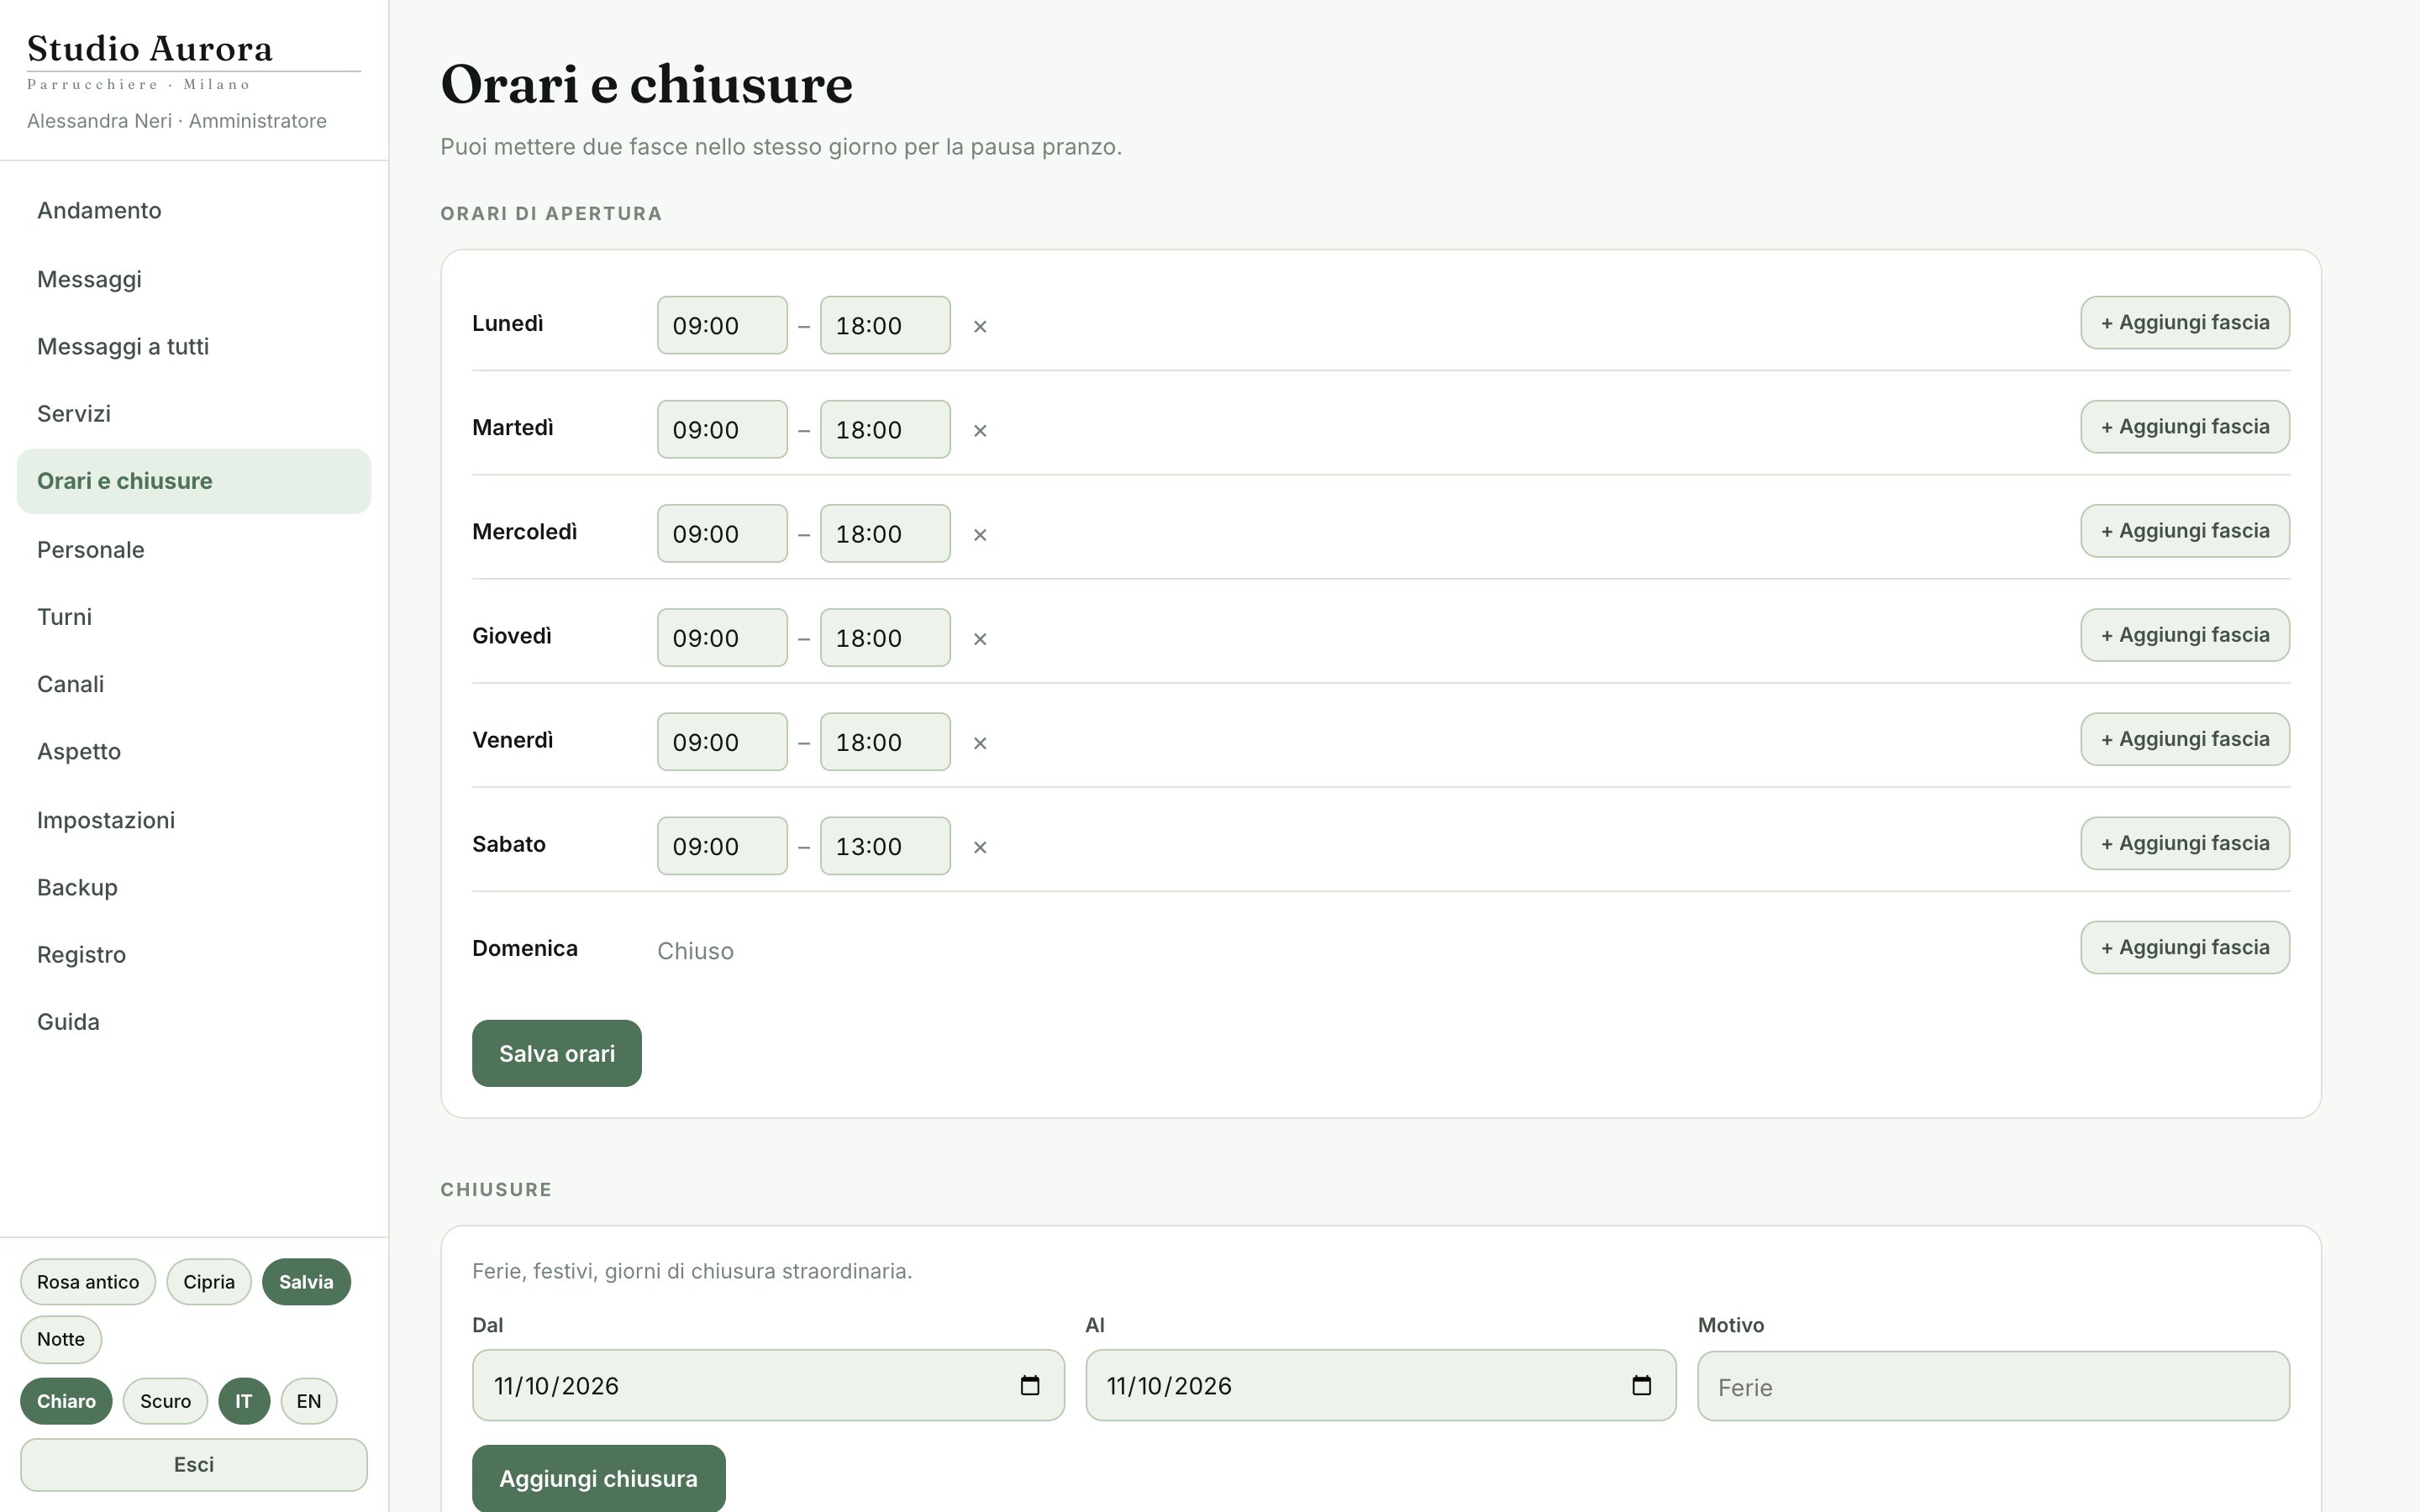Open the Personale section
The height and width of the screenshot is (1512, 2420).
[194, 550]
